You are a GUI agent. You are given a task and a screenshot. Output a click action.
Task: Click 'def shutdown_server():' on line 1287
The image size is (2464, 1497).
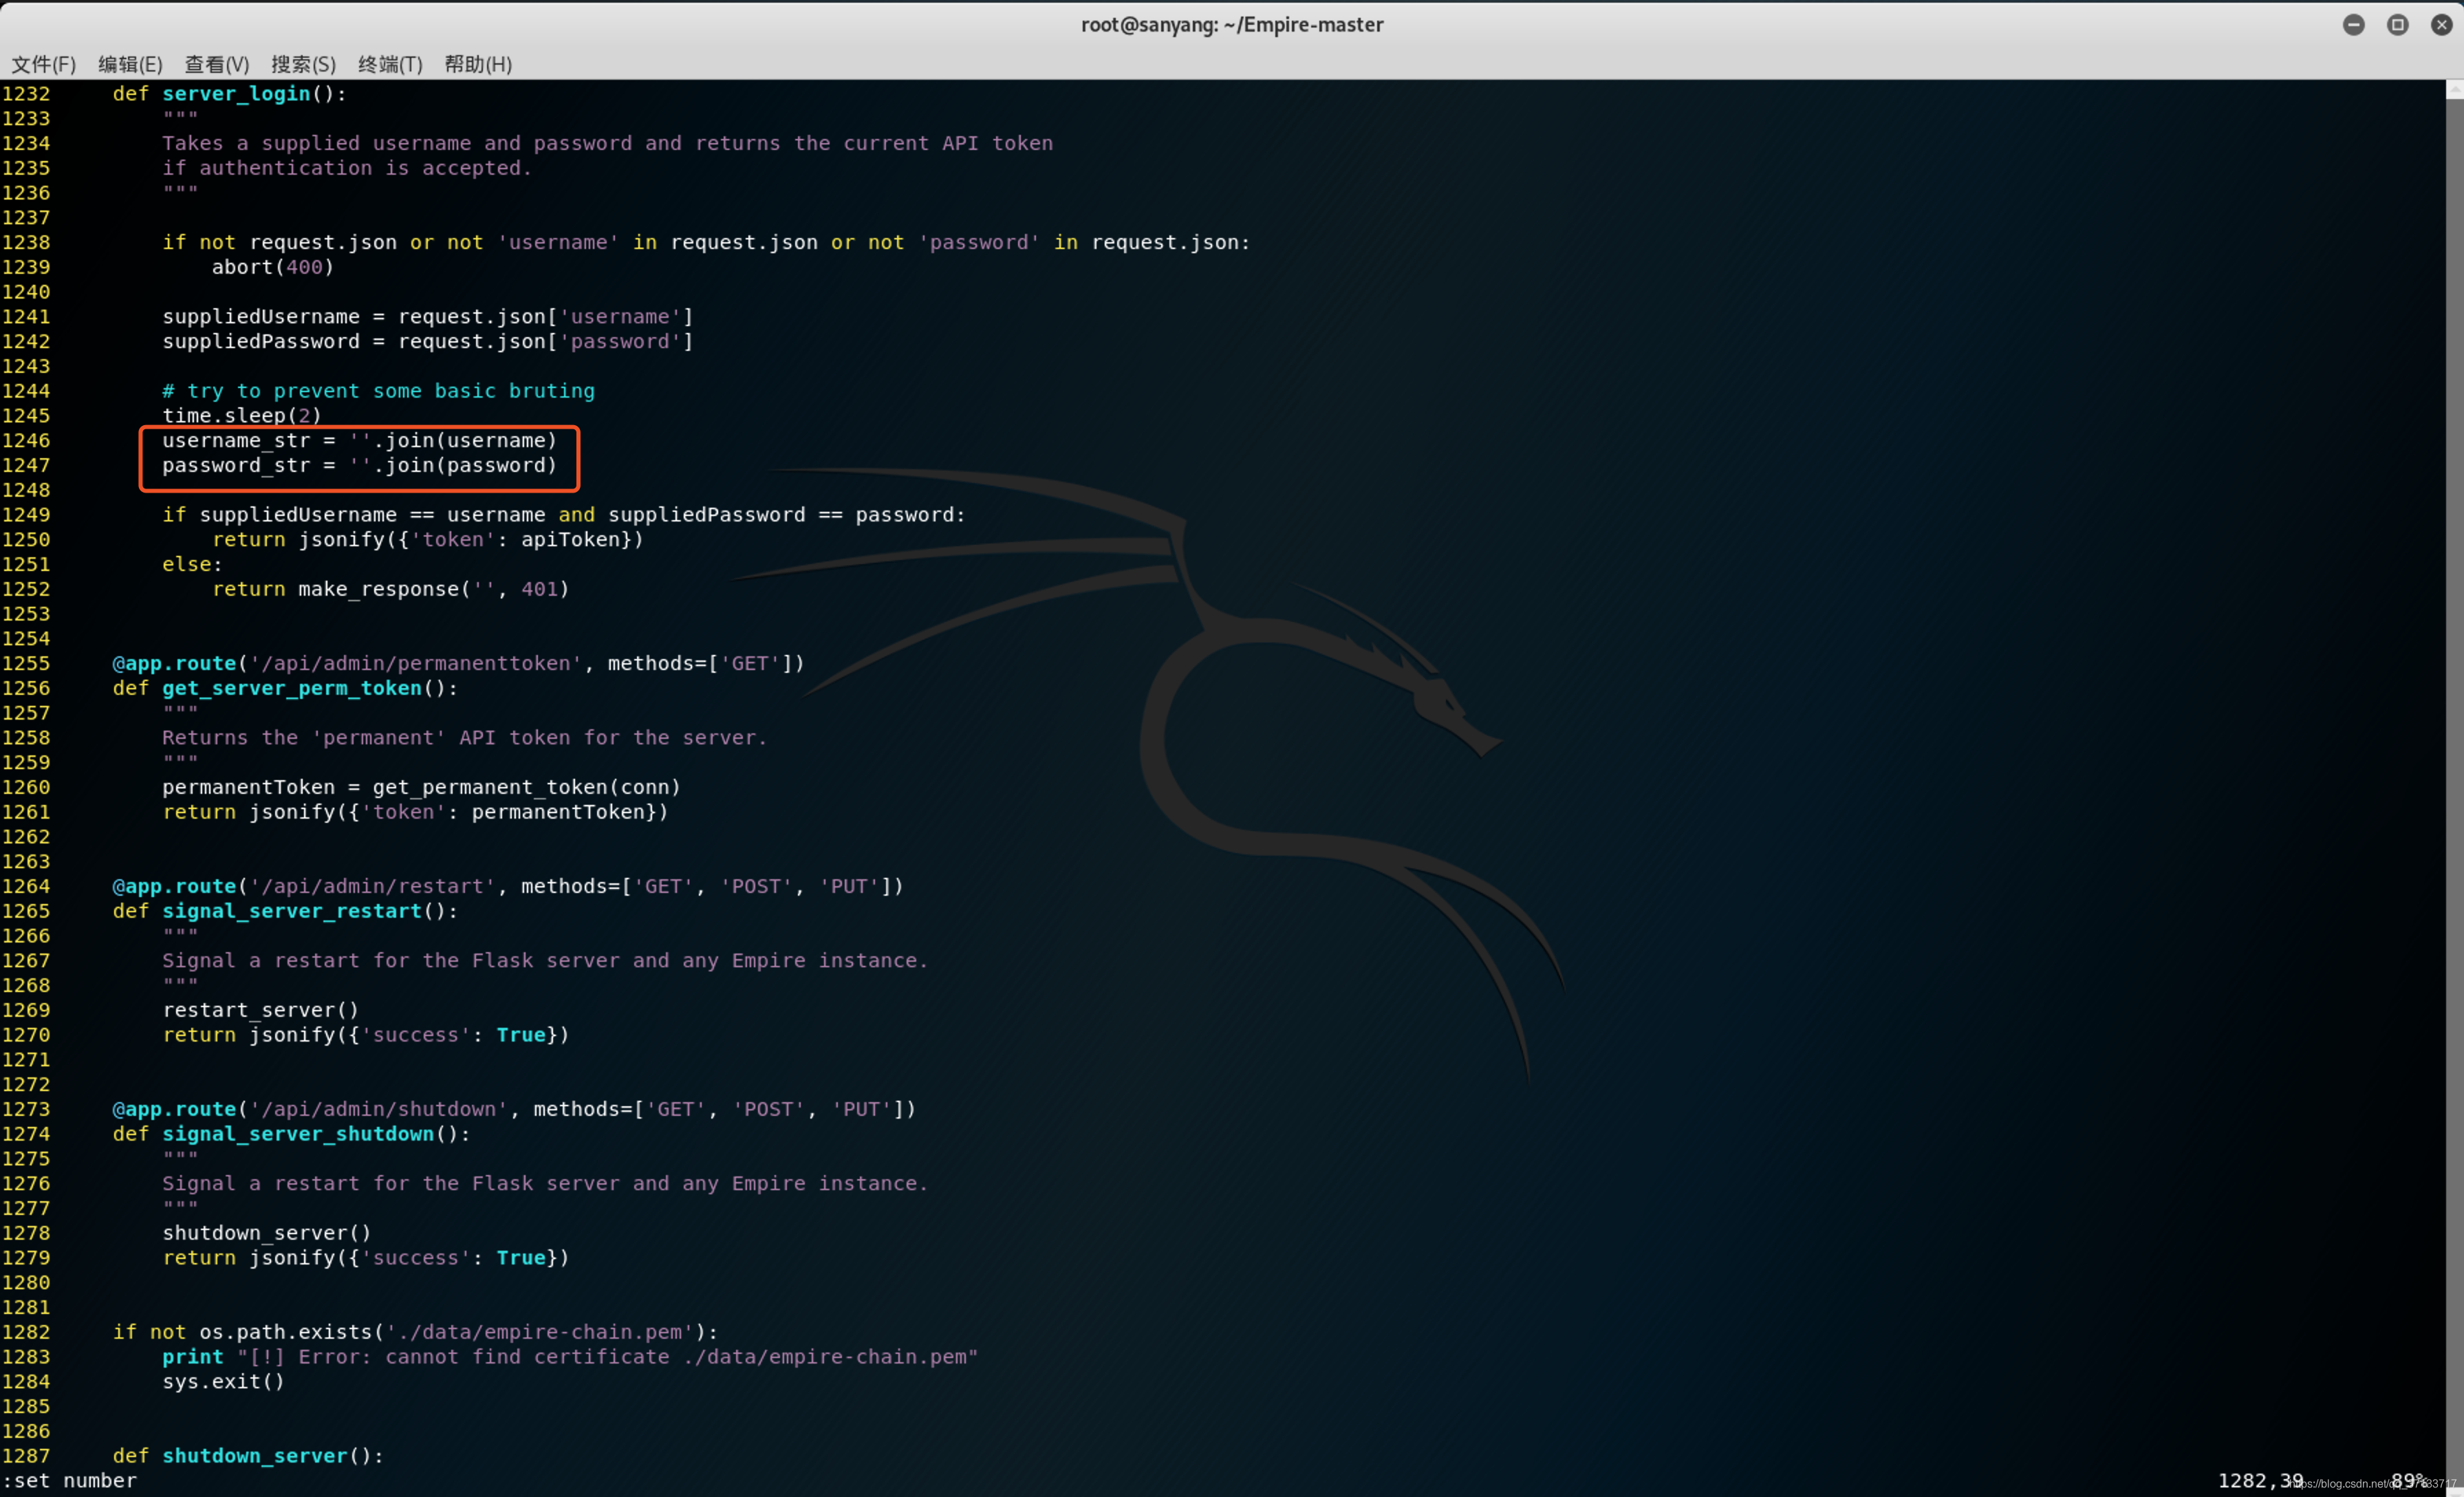248,1456
